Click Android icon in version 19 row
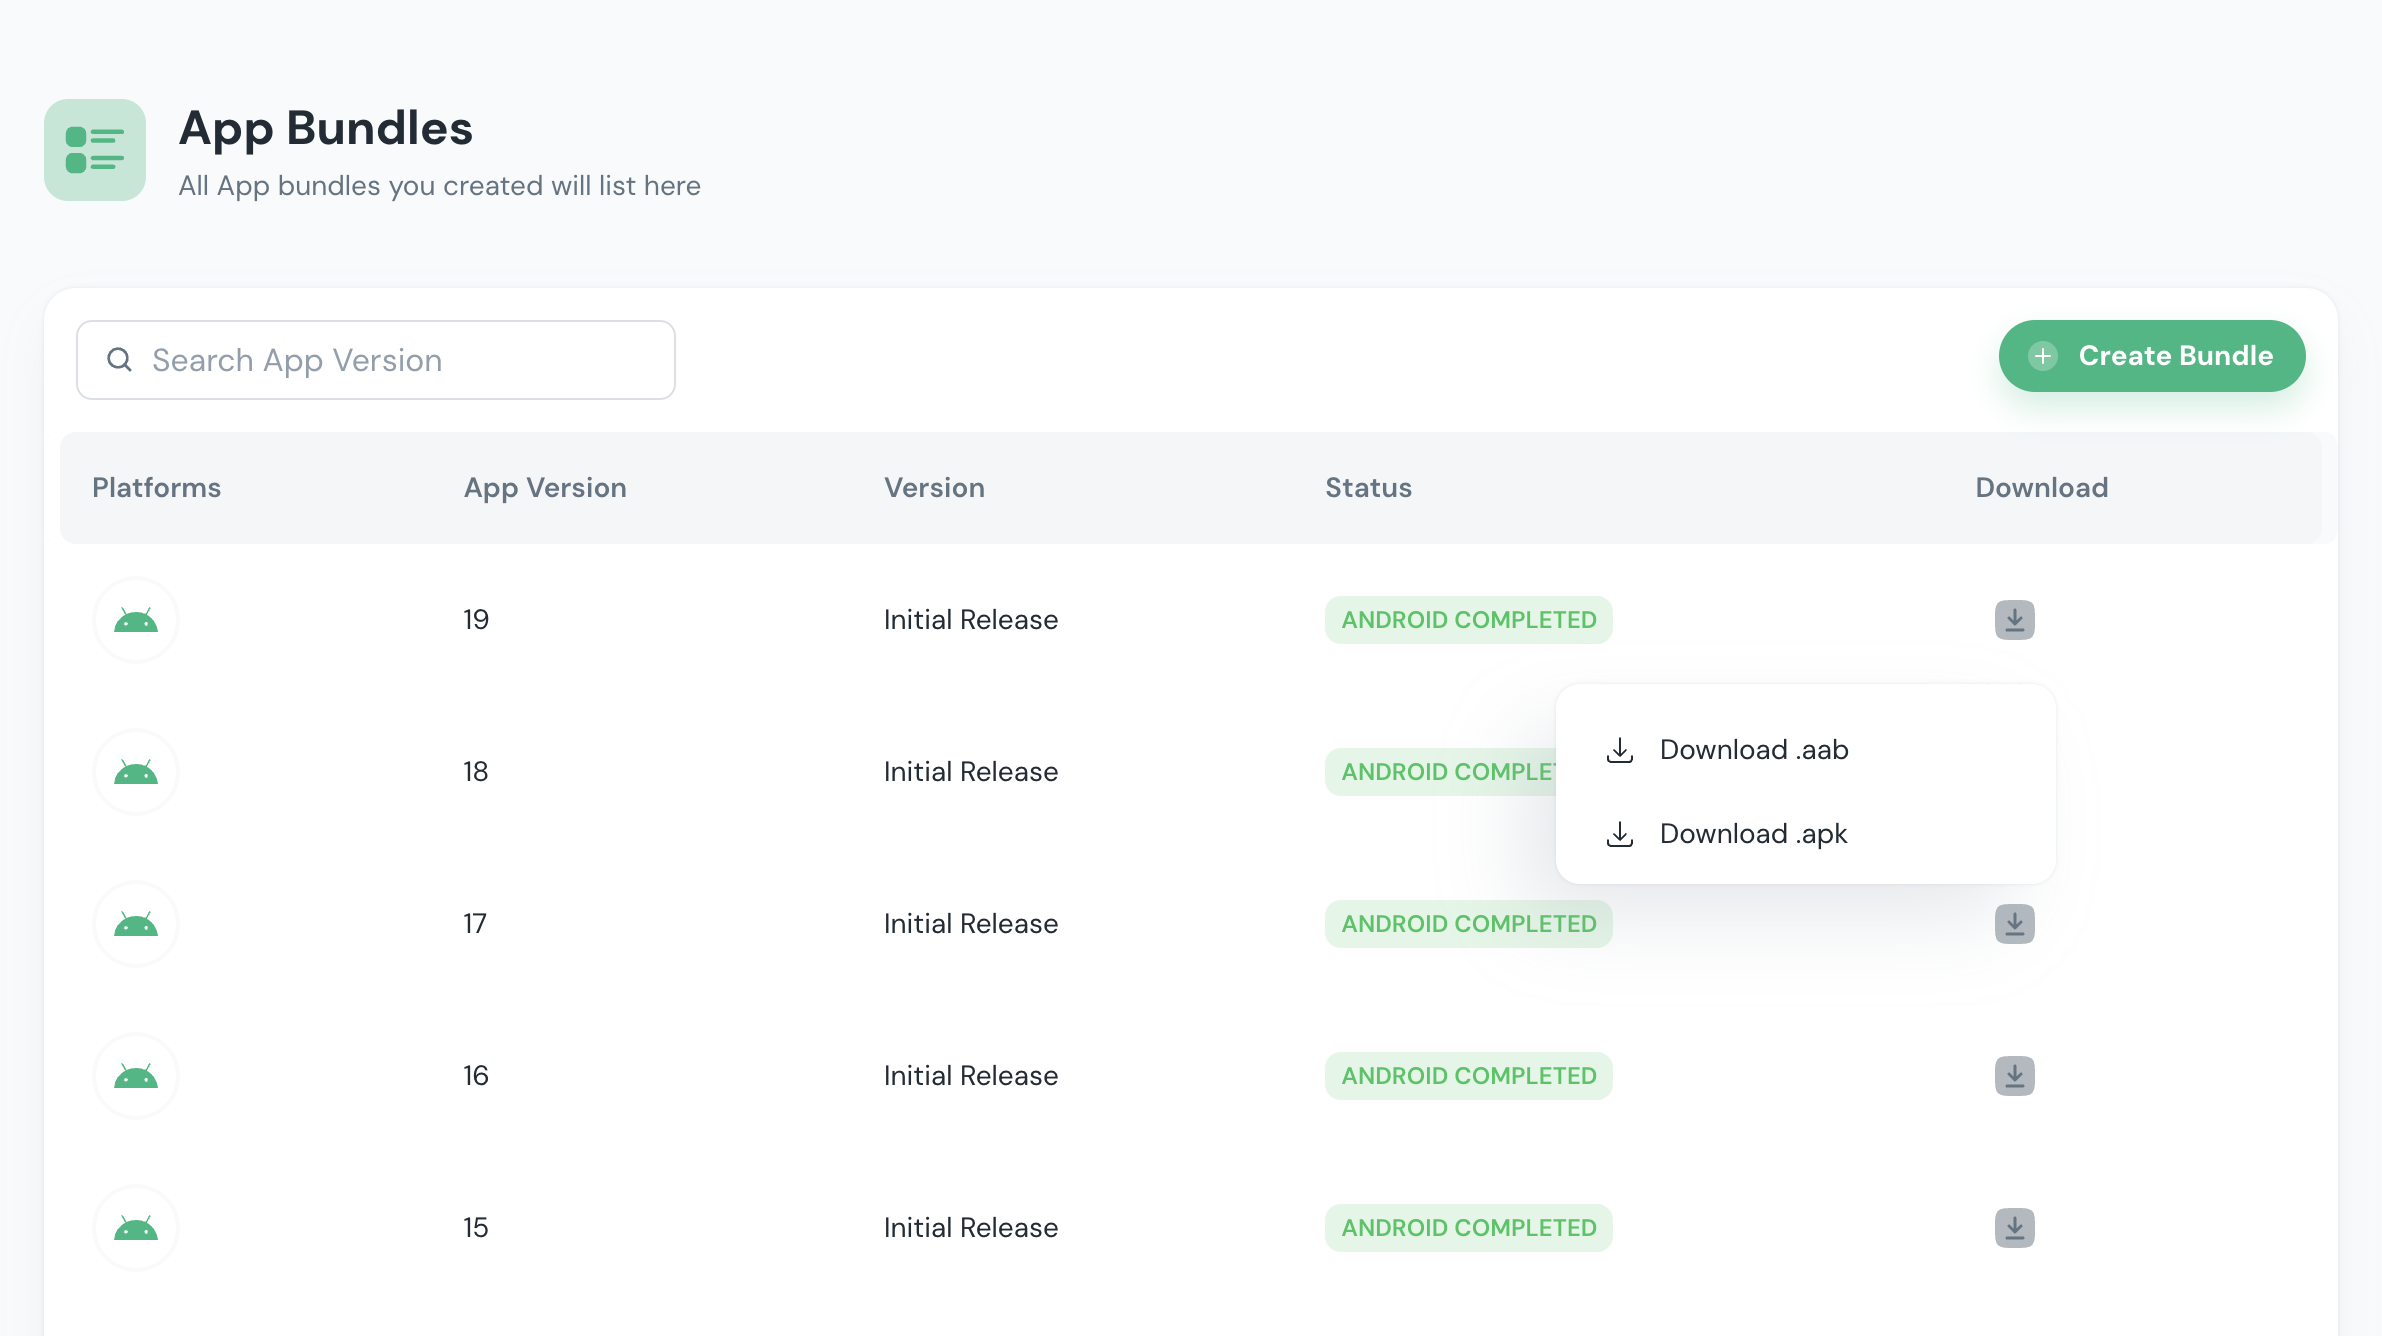 136,620
